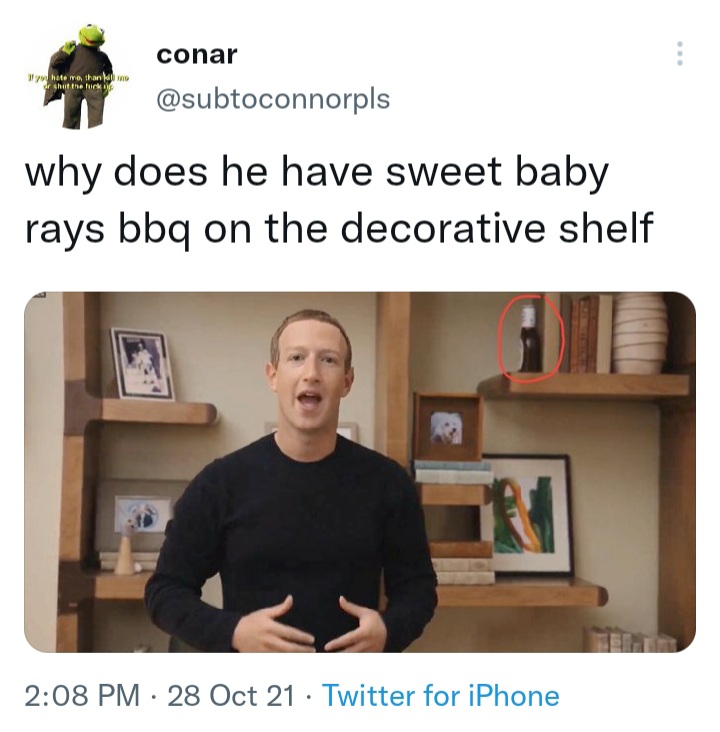720x732 pixels.
Task: Click the 28 Oct 21 date
Action: [231, 696]
